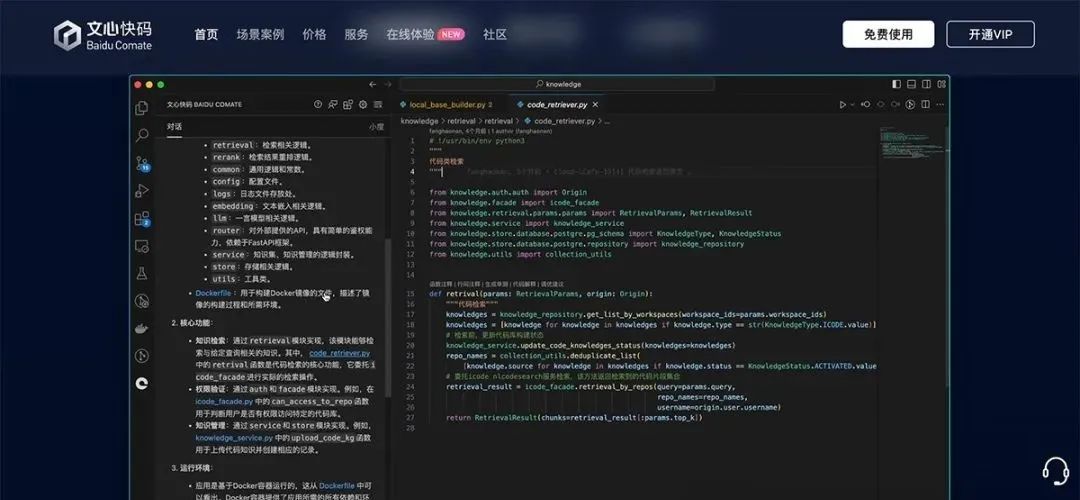Viewport: 1080px width, 500px height.
Task: Expand the breadcrumb ellipsis after code_retriever.py
Action: point(607,121)
